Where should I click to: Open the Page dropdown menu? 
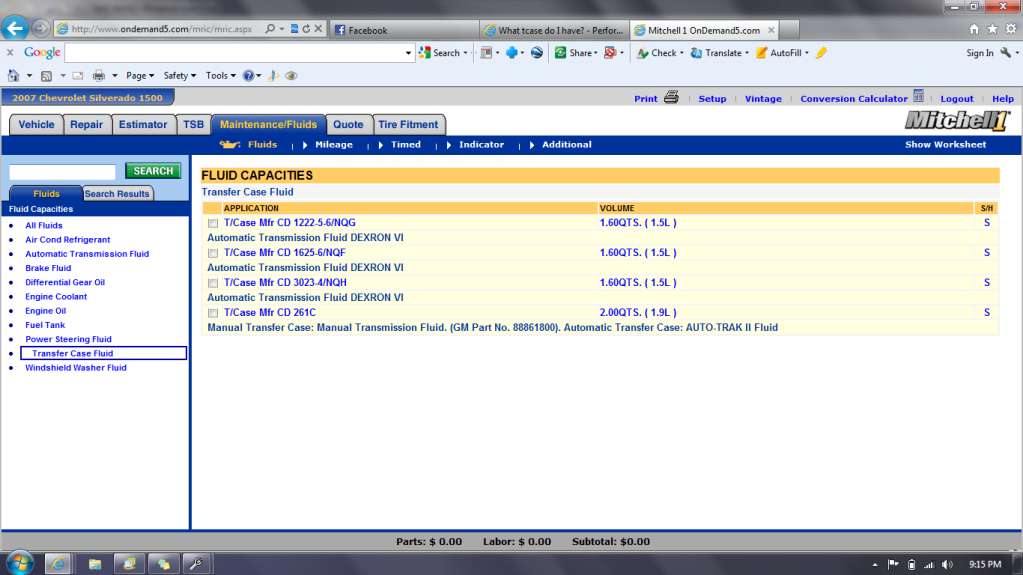pos(140,76)
